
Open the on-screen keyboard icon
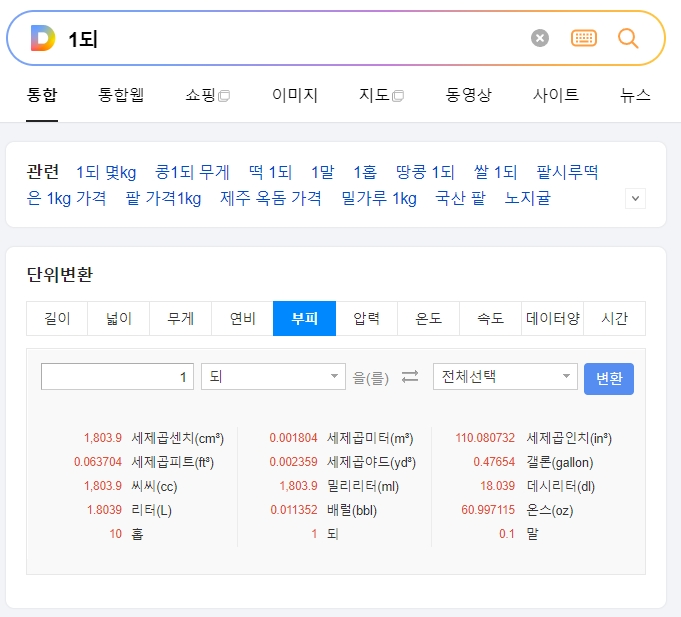584,38
